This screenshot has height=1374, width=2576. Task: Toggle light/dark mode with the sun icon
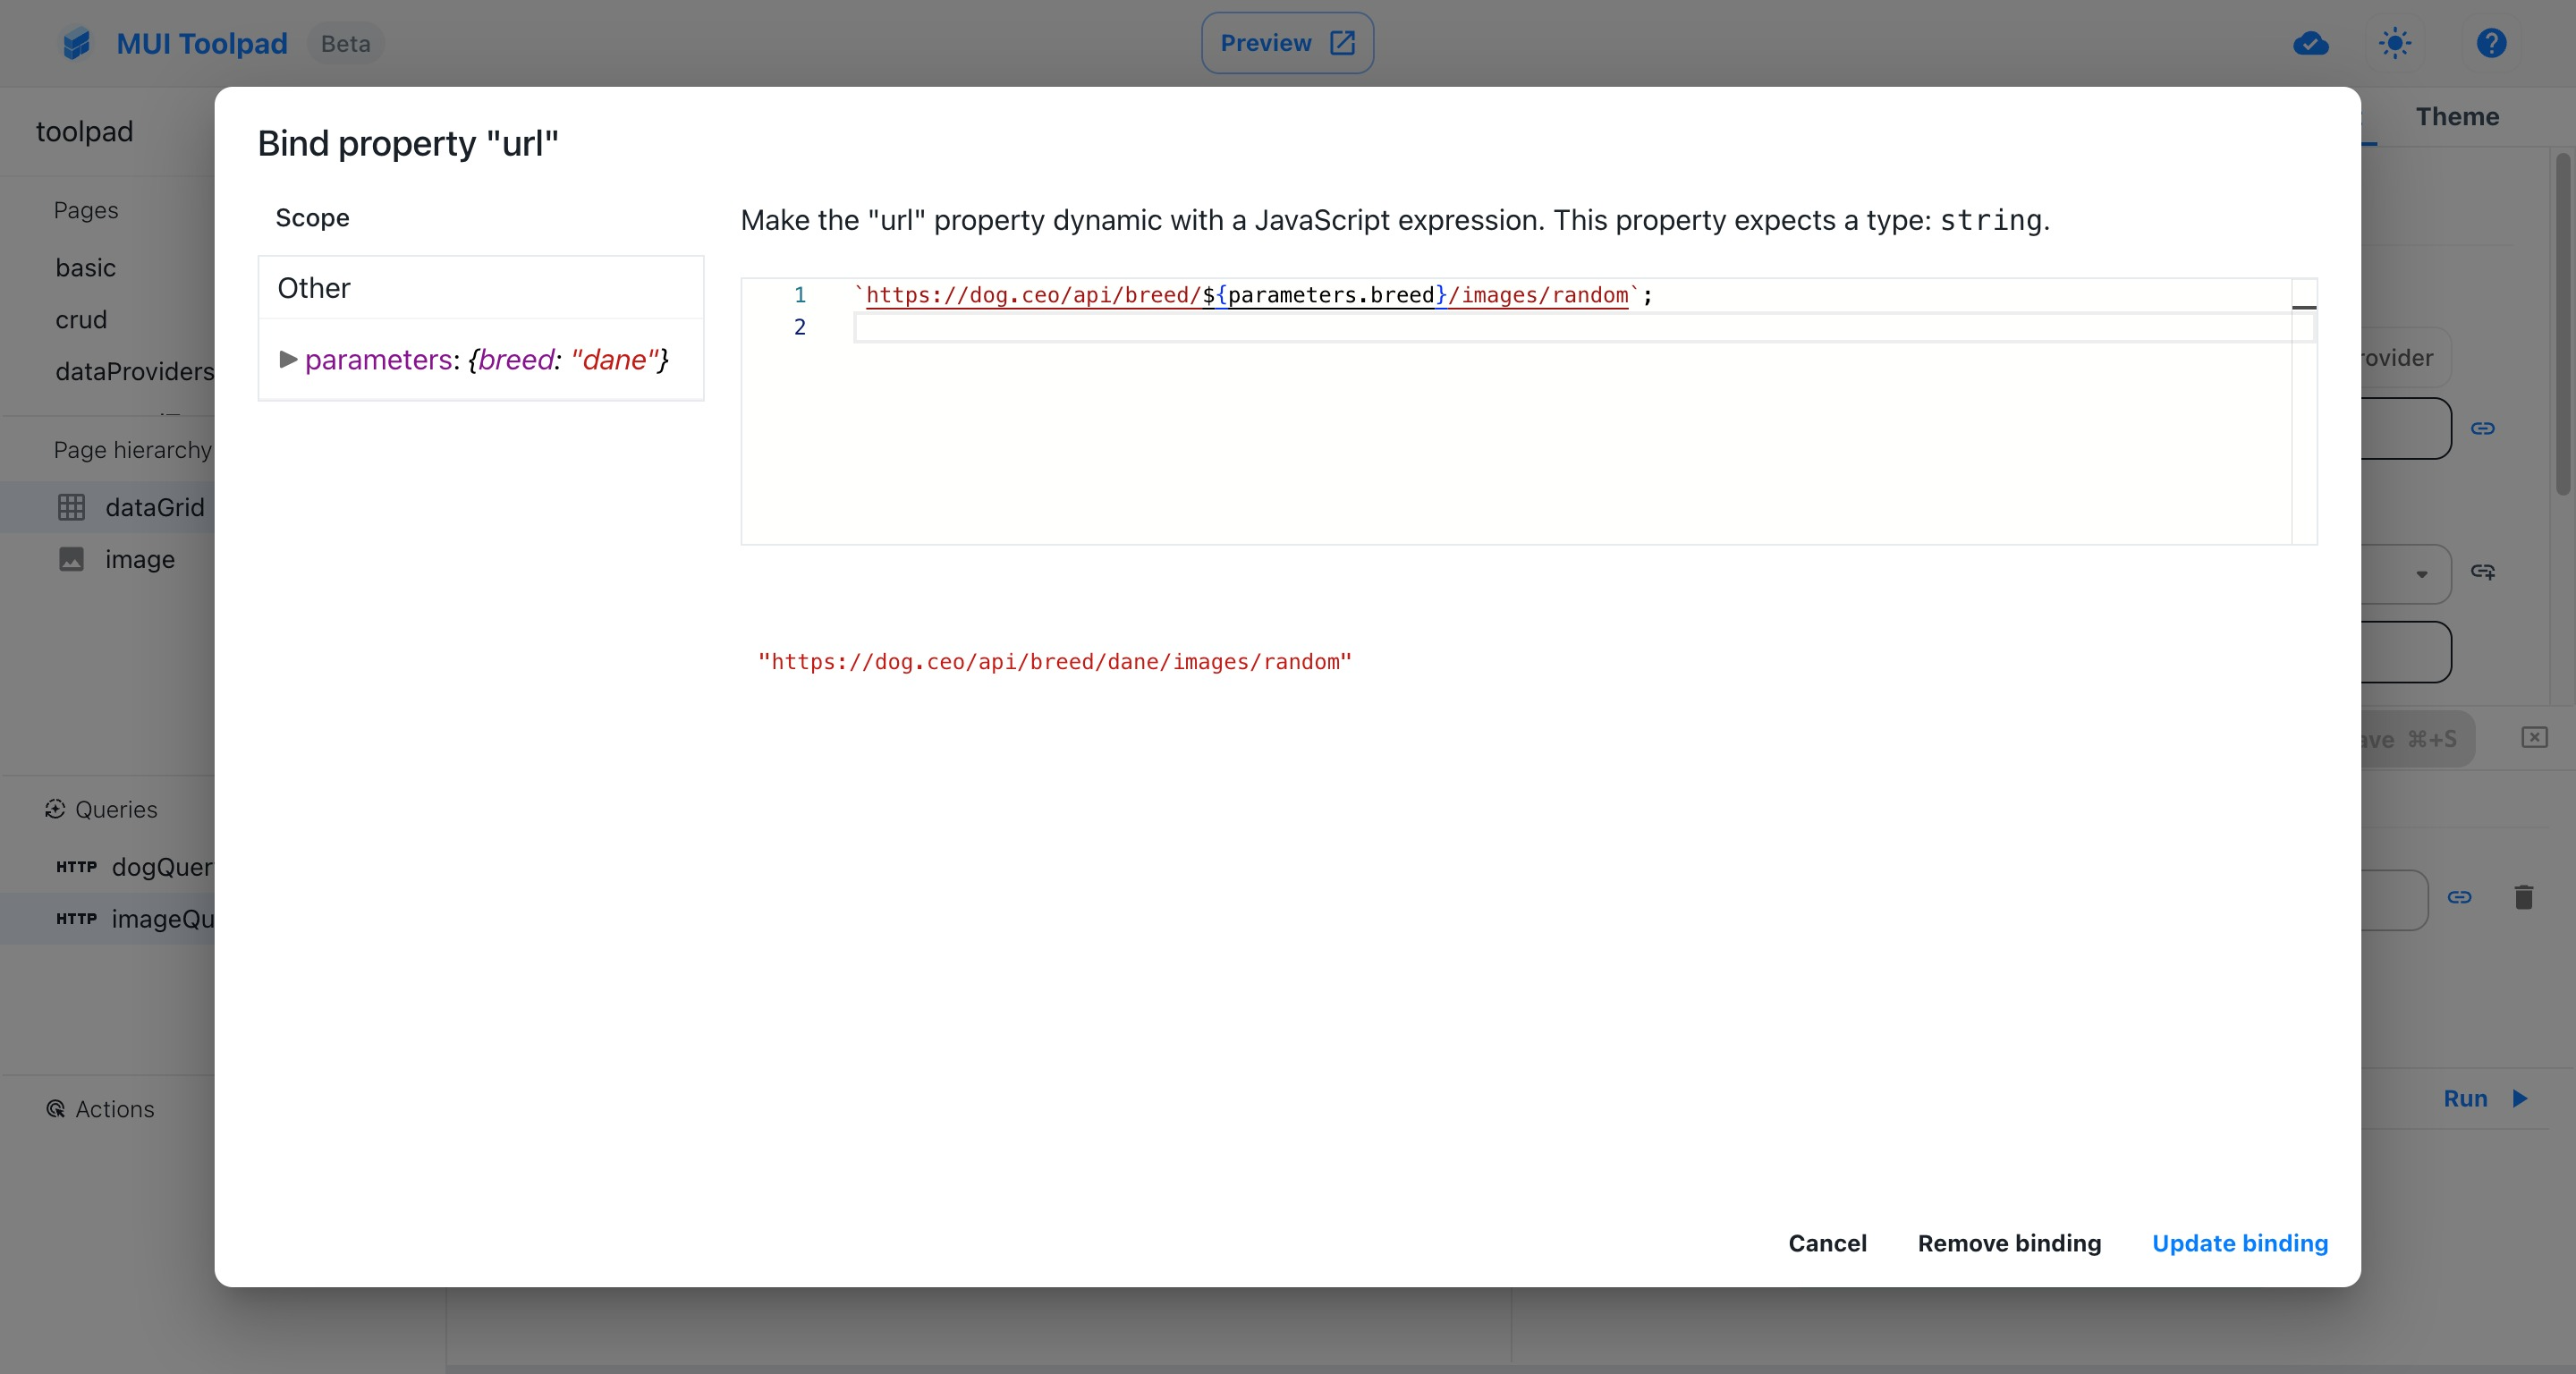2396,43
